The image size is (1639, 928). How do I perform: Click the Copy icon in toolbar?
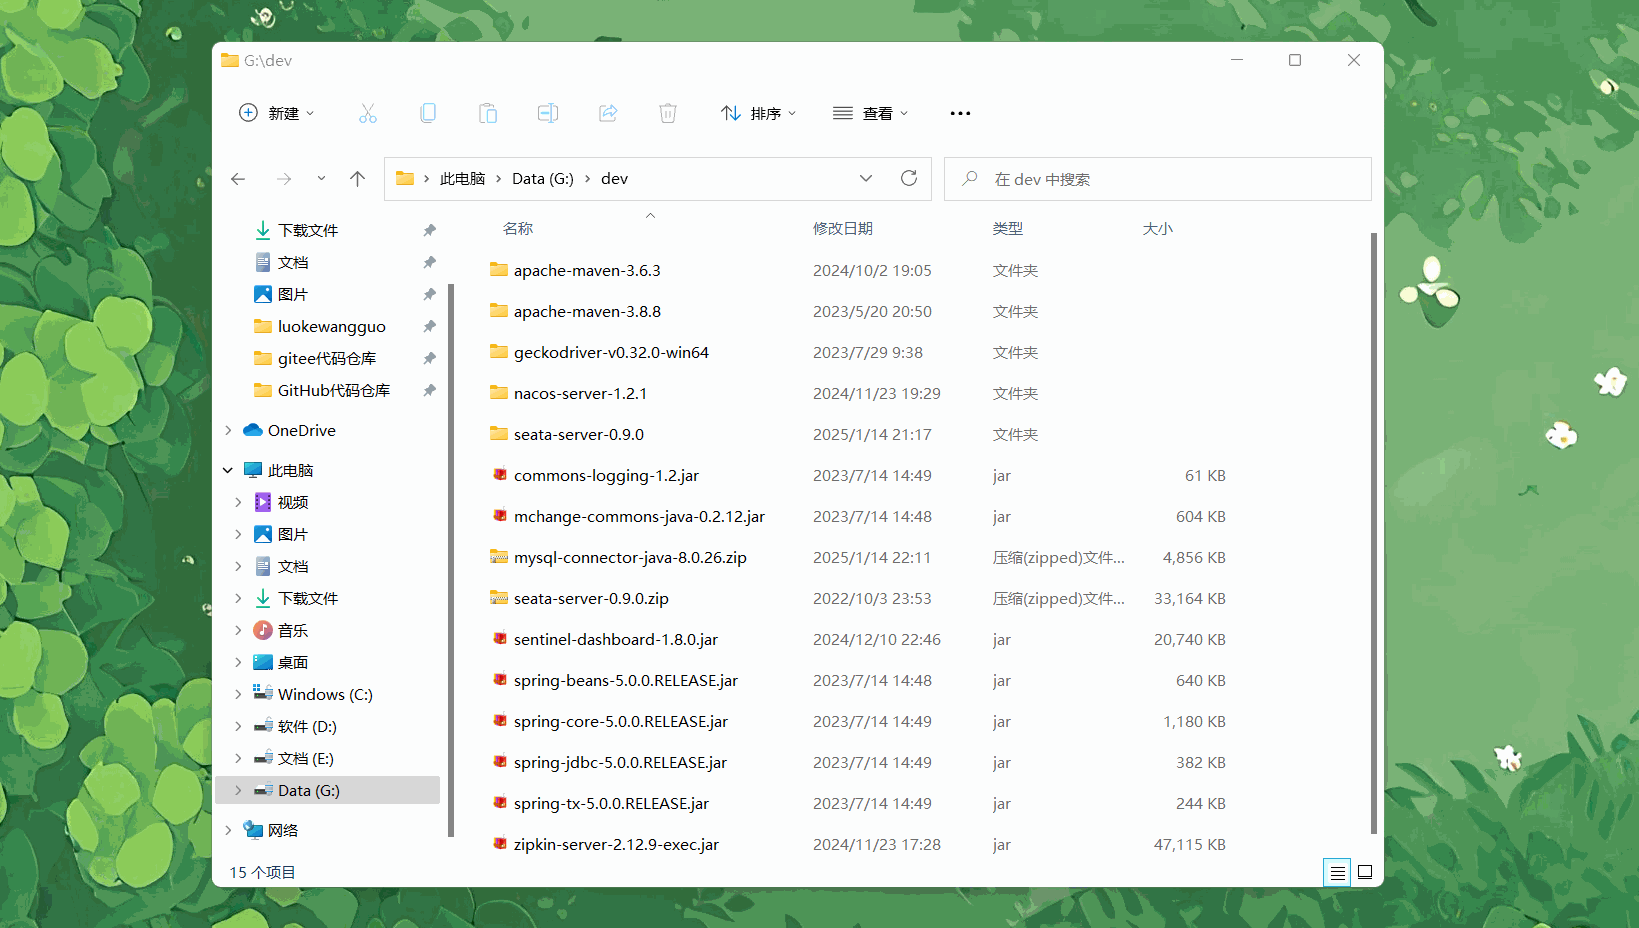tap(428, 113)
